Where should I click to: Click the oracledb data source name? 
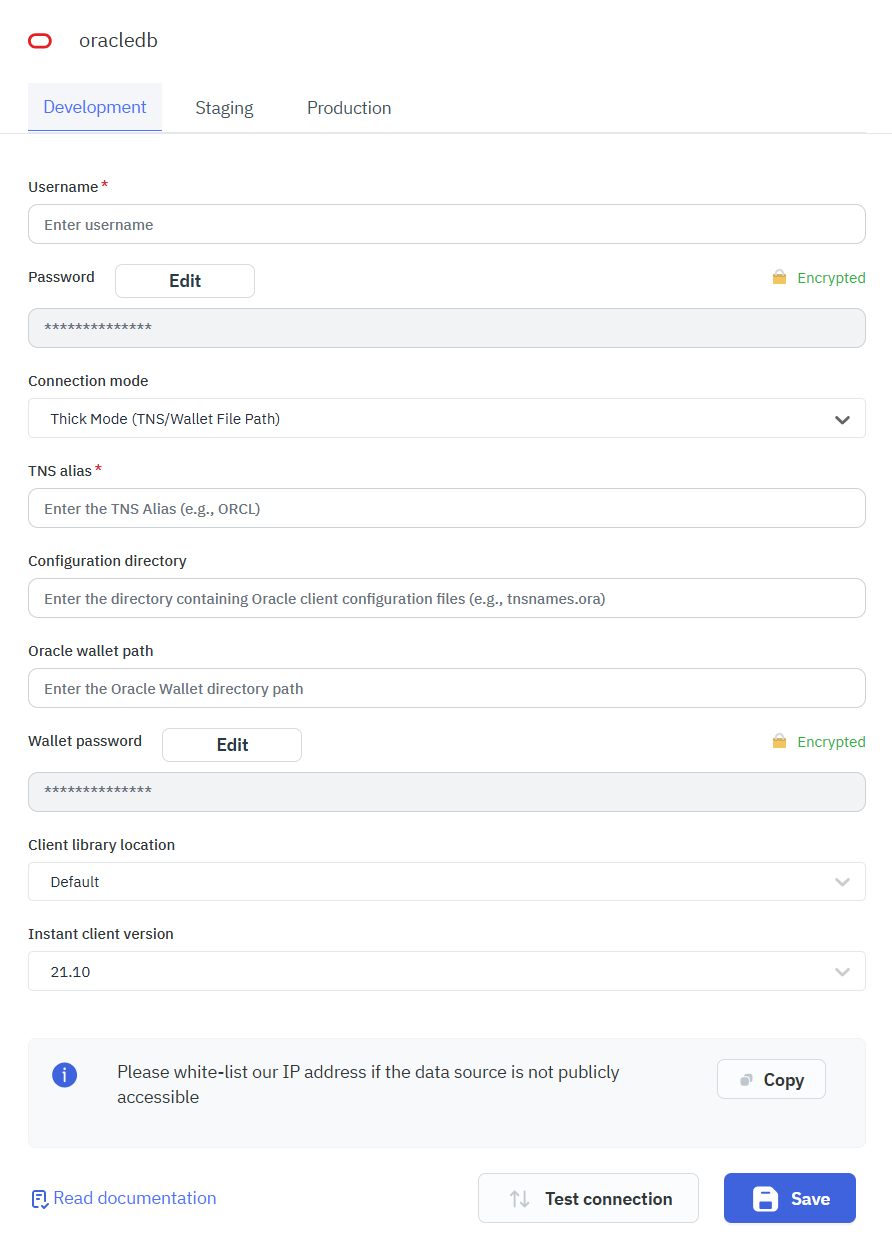118,41
